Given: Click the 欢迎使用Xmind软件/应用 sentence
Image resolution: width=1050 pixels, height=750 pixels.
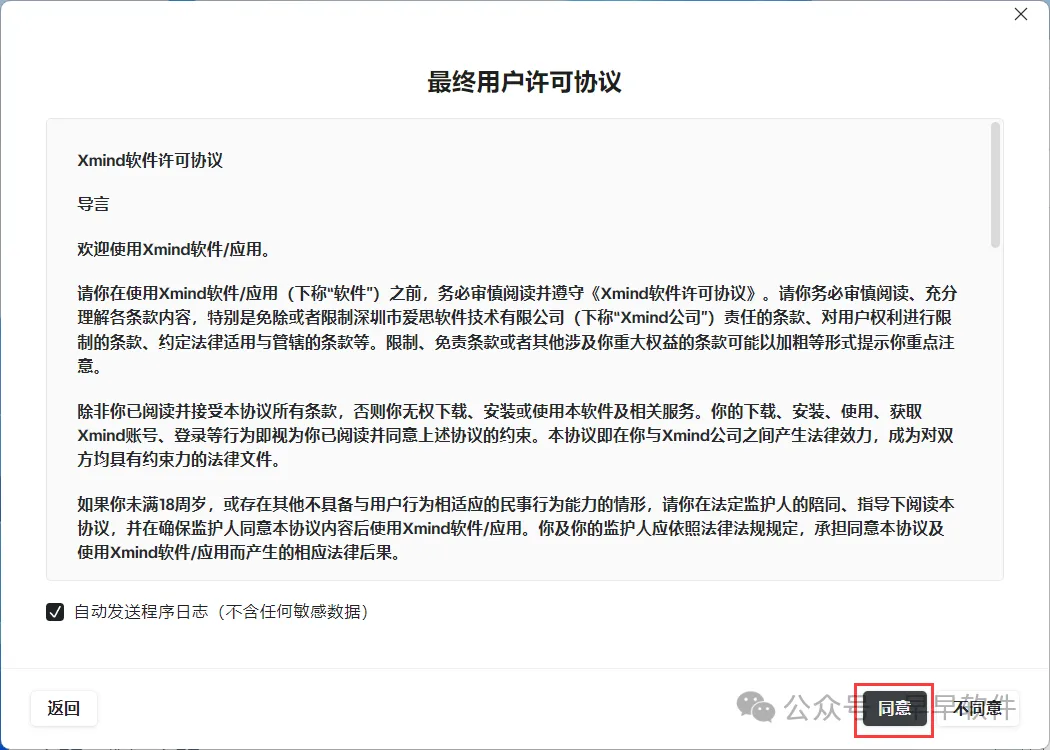Looking at the screenshot, I should [x=174, y=249].
